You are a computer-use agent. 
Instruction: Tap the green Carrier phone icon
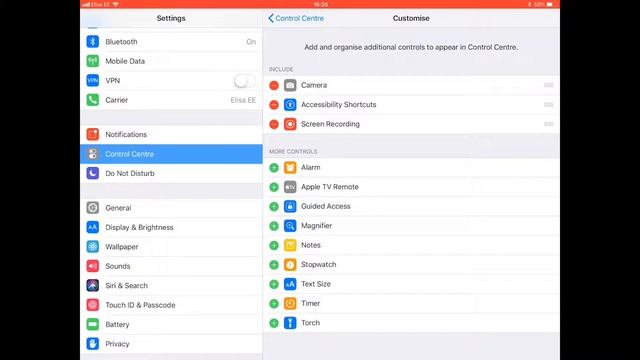point(93,100)
